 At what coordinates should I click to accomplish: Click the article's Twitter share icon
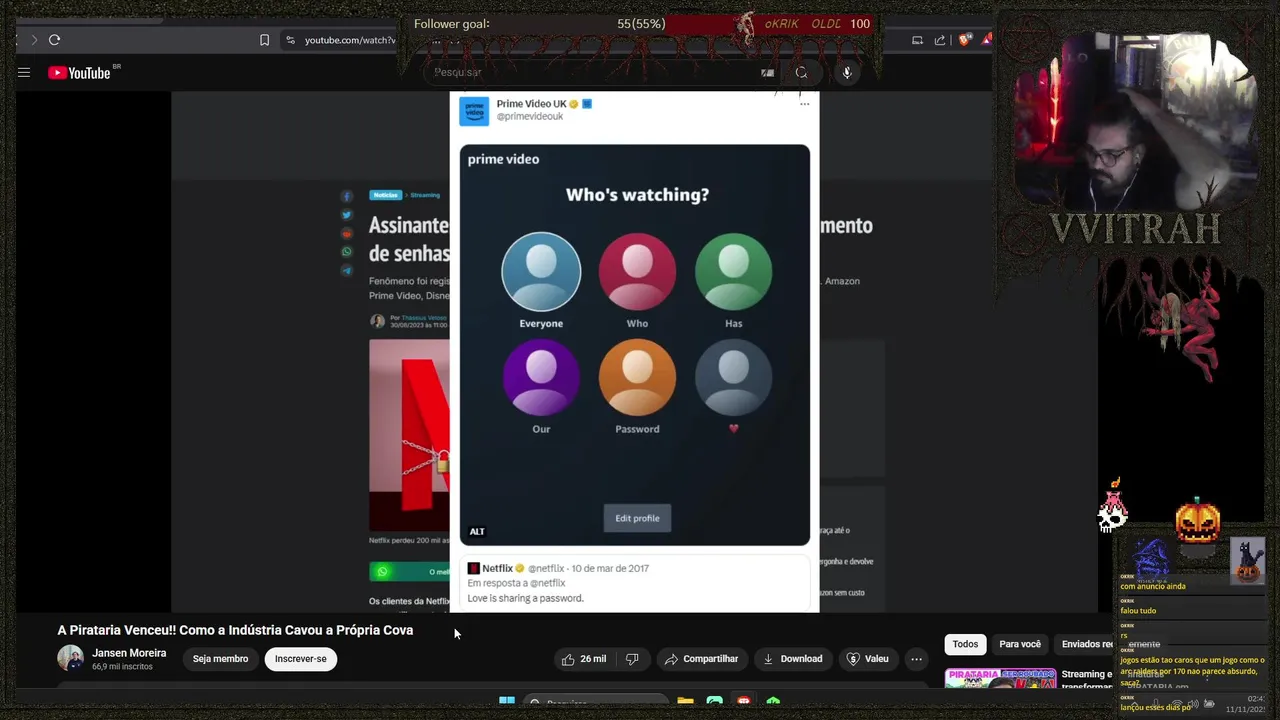click(347, 215)
